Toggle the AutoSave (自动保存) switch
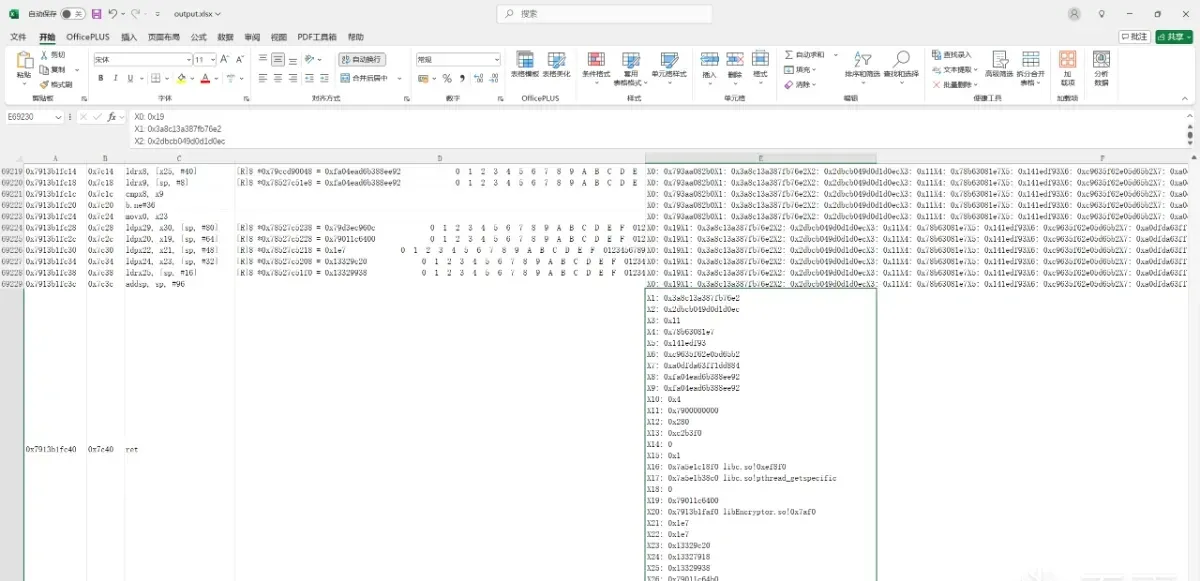 click(72, 14)
